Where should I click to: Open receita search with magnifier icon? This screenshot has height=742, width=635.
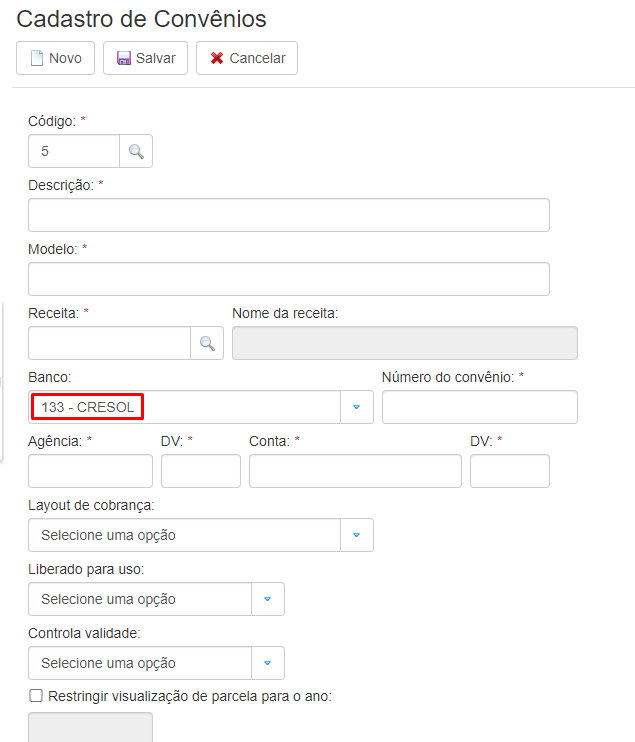[x=207, y=343]
